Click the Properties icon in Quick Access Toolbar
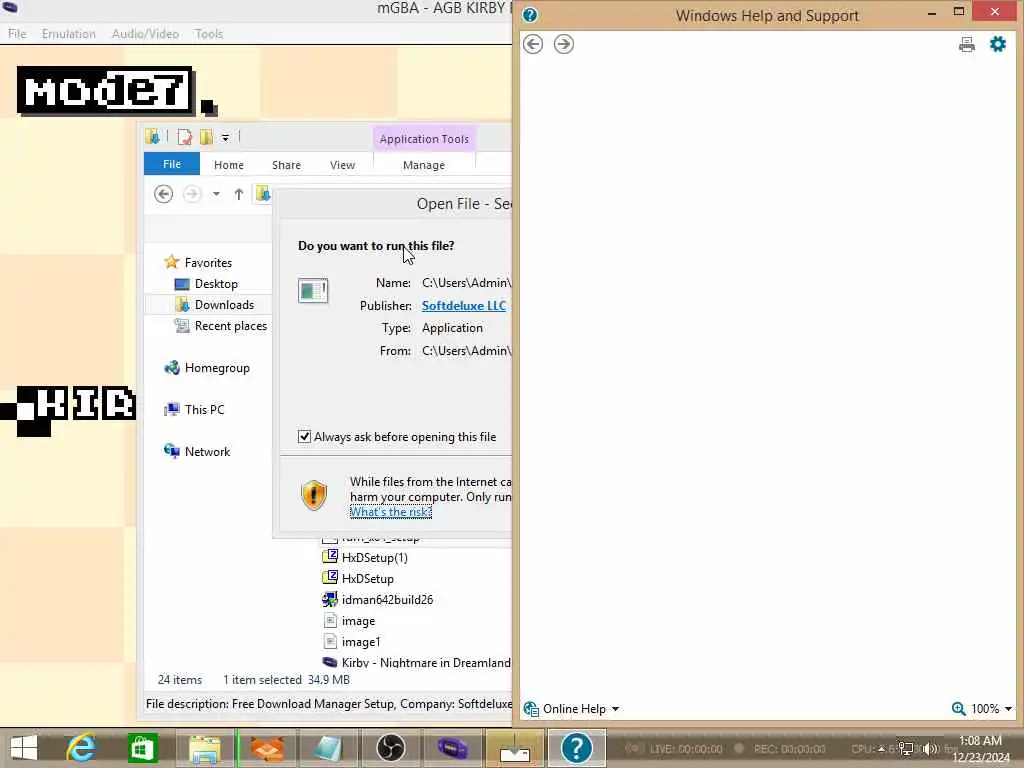The height and width of the screenshot is (768, 1024). [185, 137]
